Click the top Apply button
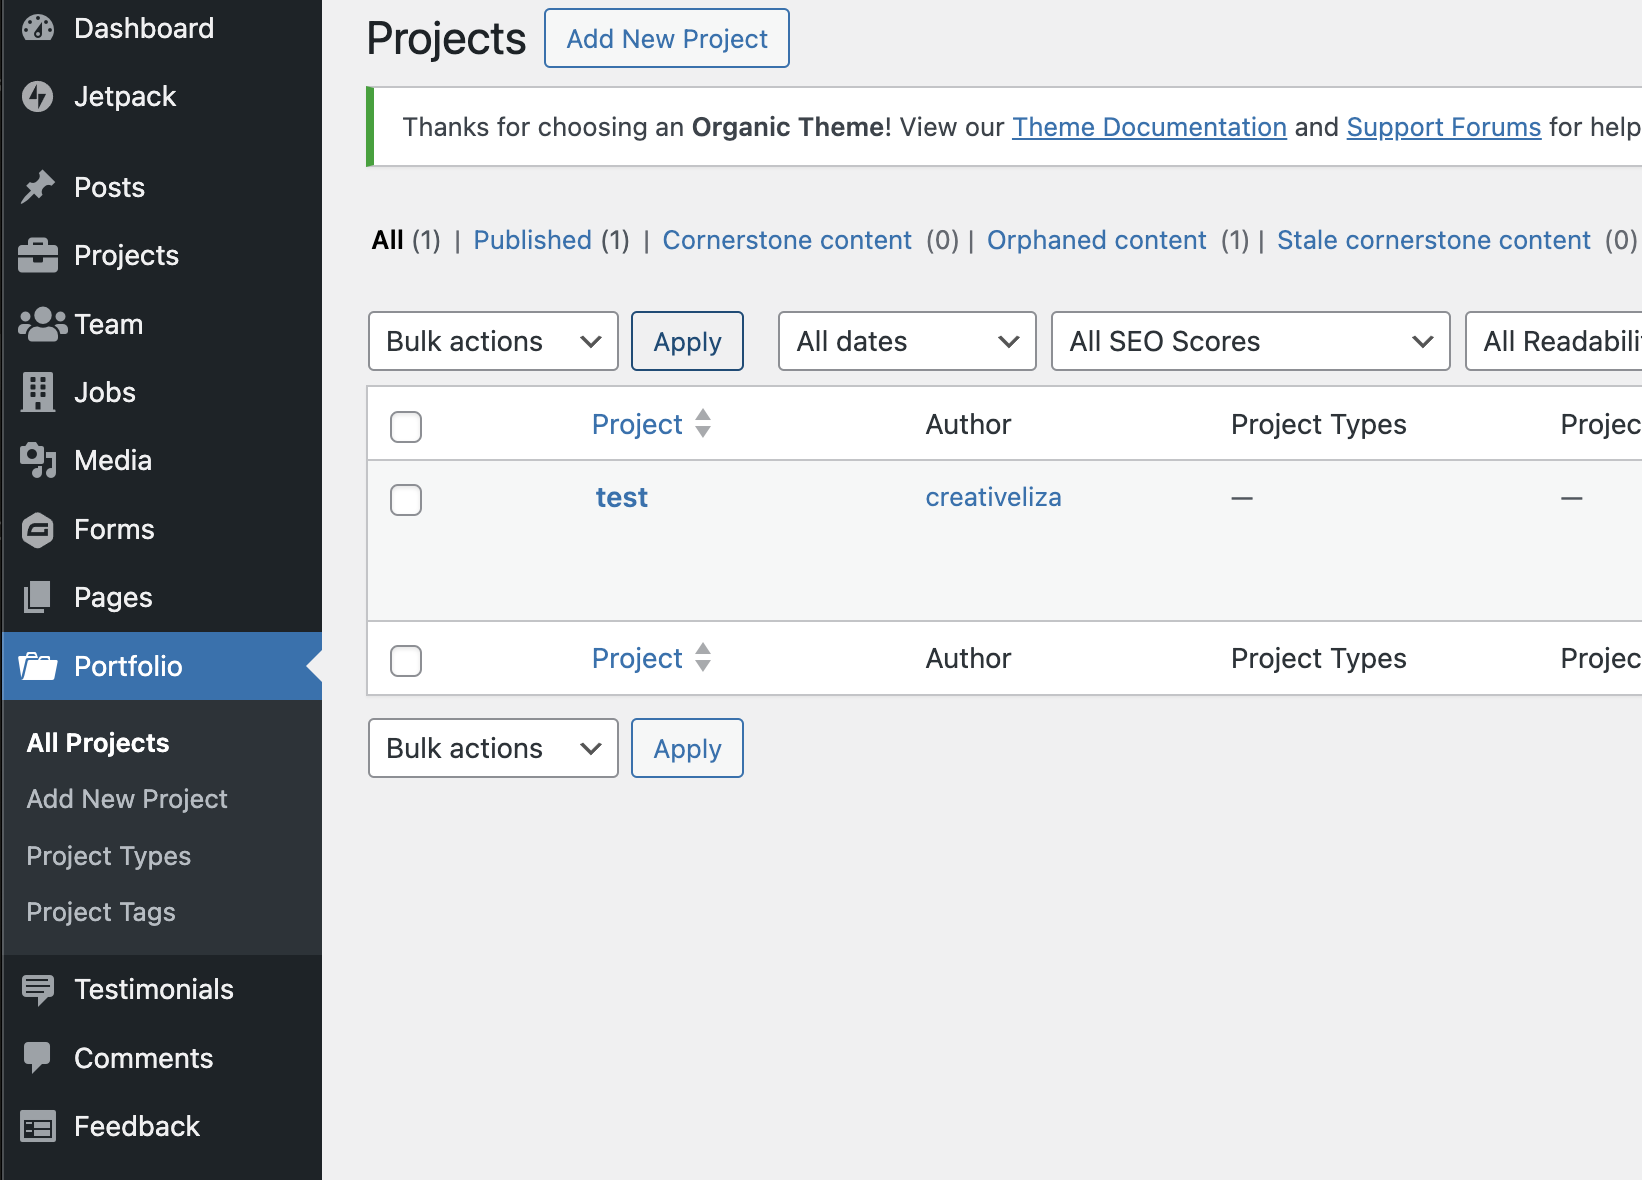This screenshot has width=1642, height=1180. pos(687,341)
